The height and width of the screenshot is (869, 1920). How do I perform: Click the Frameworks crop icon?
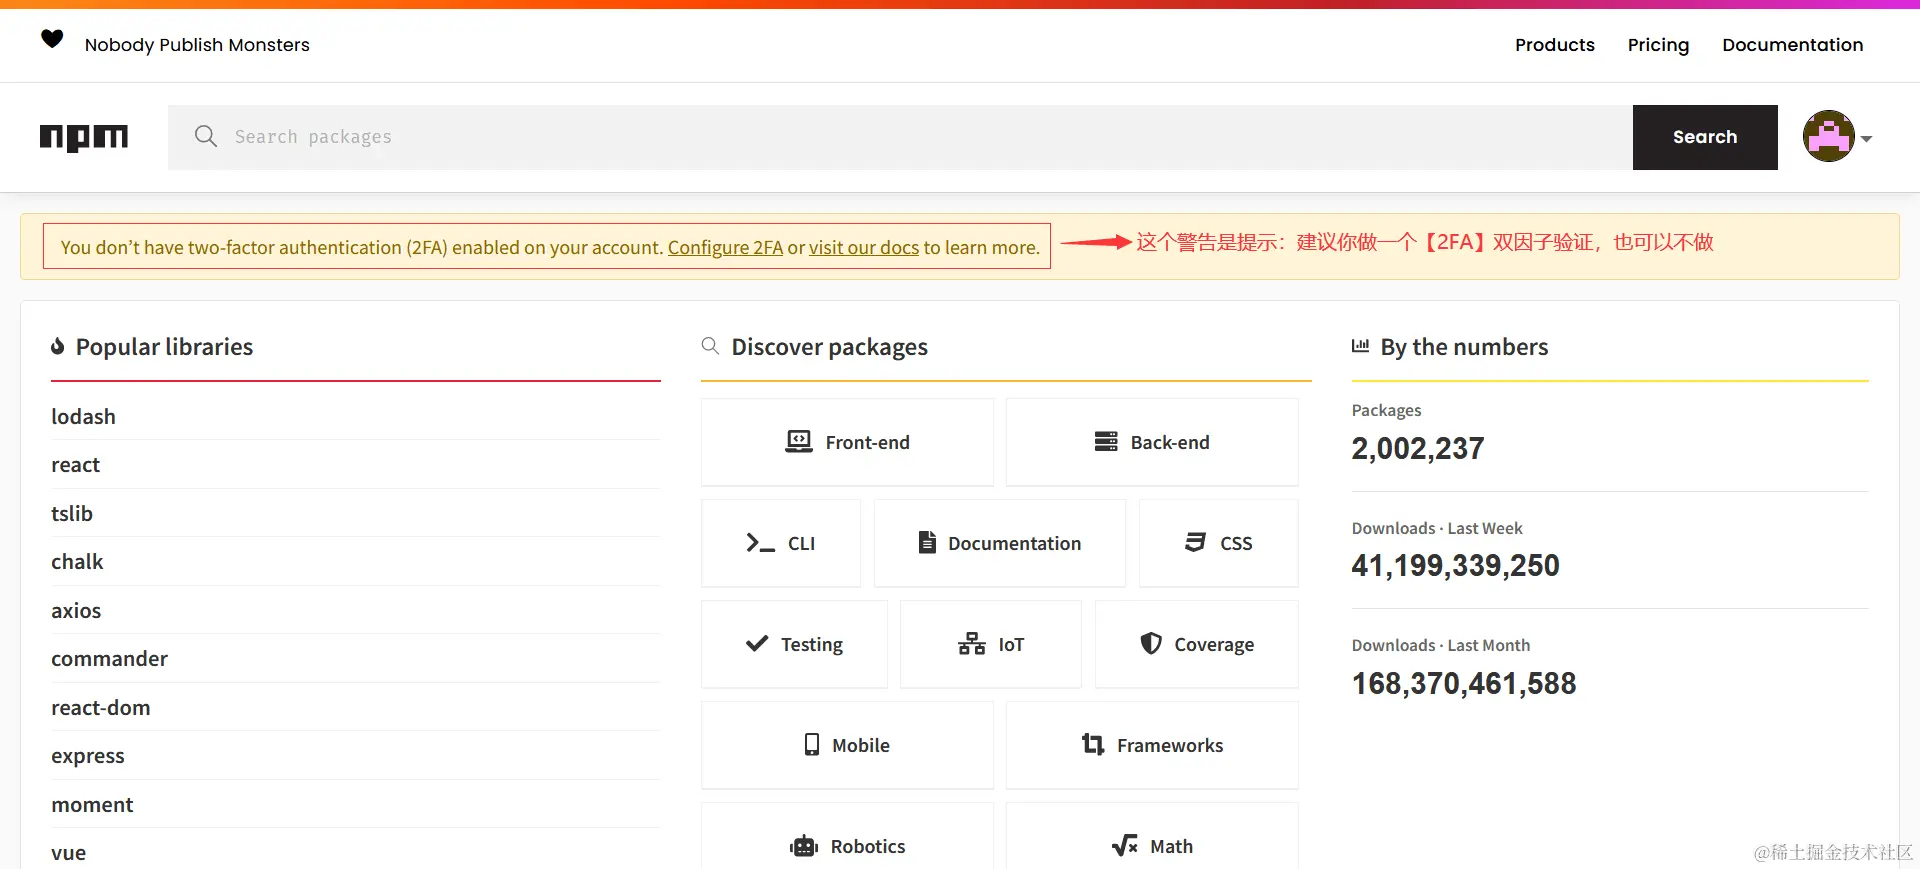pyautogui.click(x=1093, y=744)
